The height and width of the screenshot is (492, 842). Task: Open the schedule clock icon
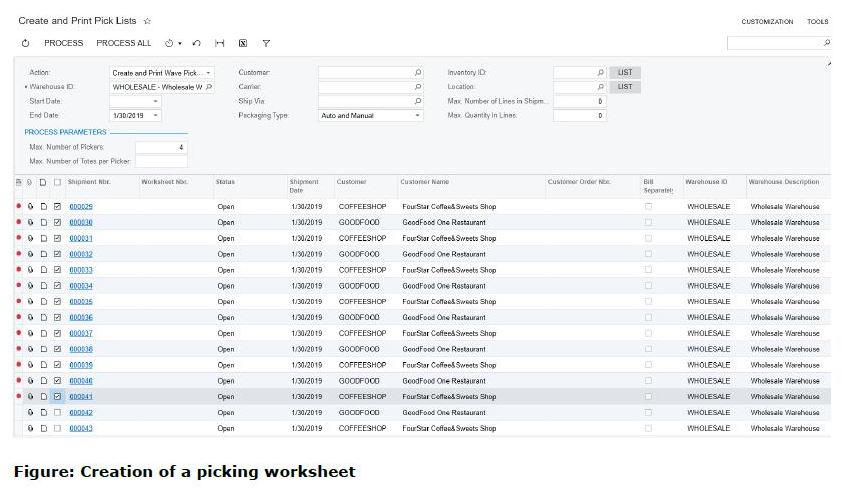point(169,43)
